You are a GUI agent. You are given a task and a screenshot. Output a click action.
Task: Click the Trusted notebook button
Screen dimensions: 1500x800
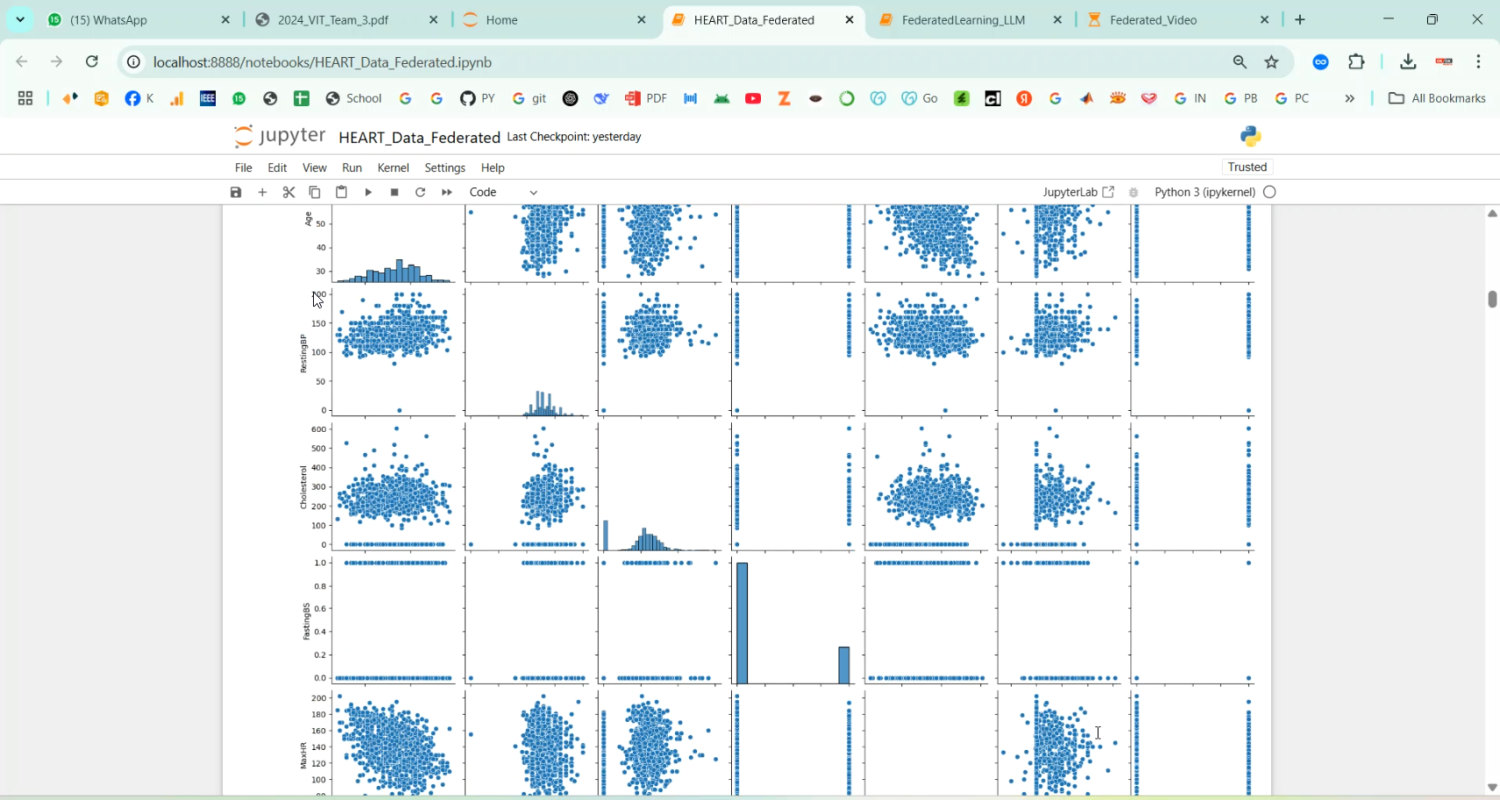(1247, 167)
